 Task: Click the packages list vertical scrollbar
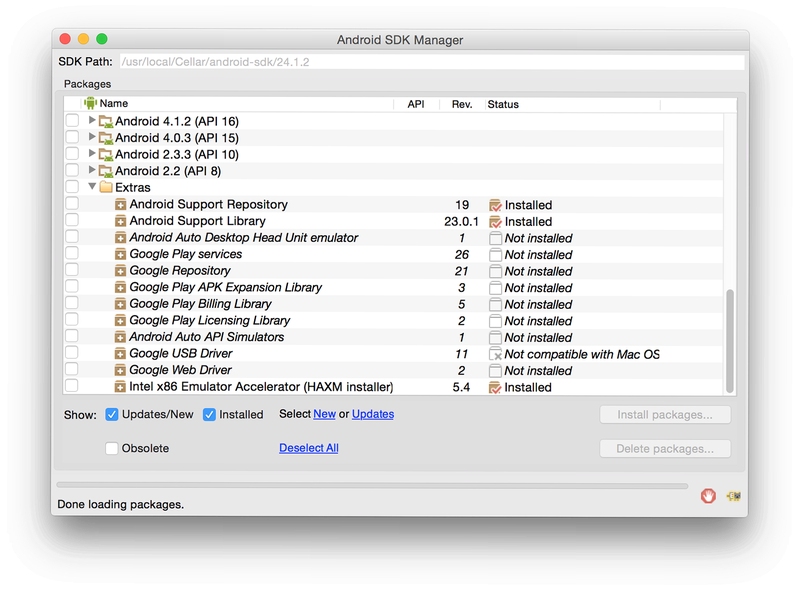[730, 341]
